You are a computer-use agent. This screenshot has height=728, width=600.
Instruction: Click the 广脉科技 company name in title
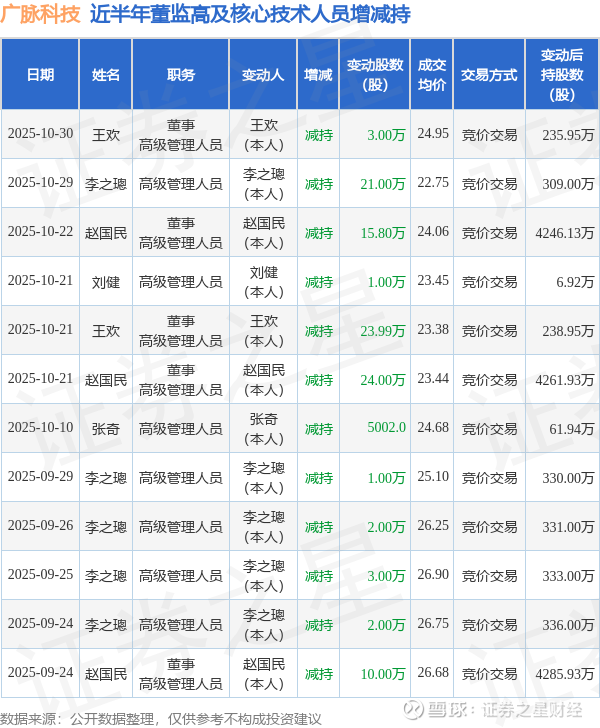[x=40, y=14]
